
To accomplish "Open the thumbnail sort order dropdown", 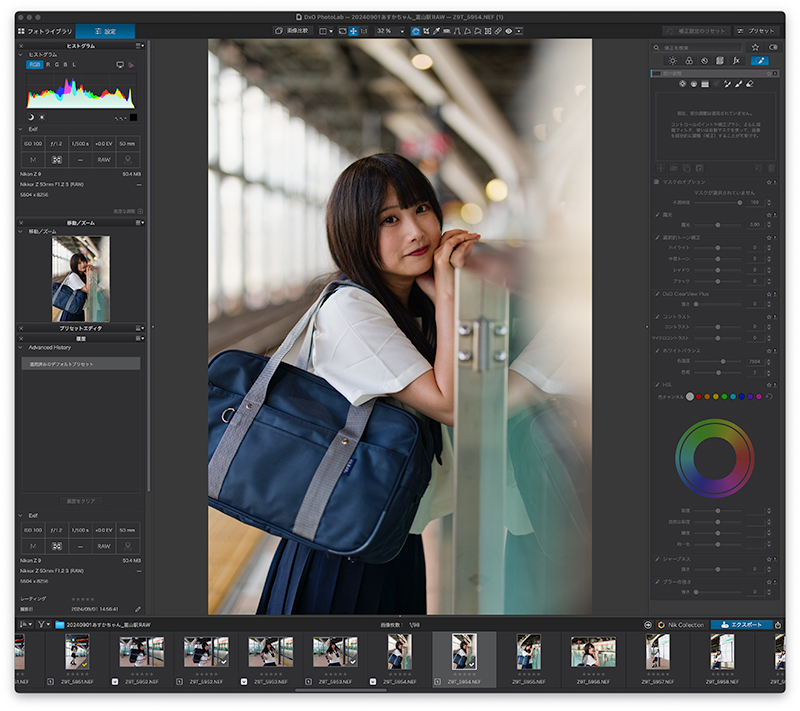I will click(26, 624).
